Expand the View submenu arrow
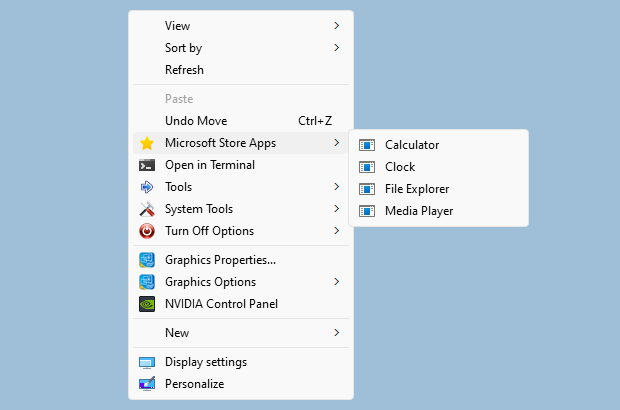Image resolution: width=620 pixels, height=410 pixels. point(336,26)
